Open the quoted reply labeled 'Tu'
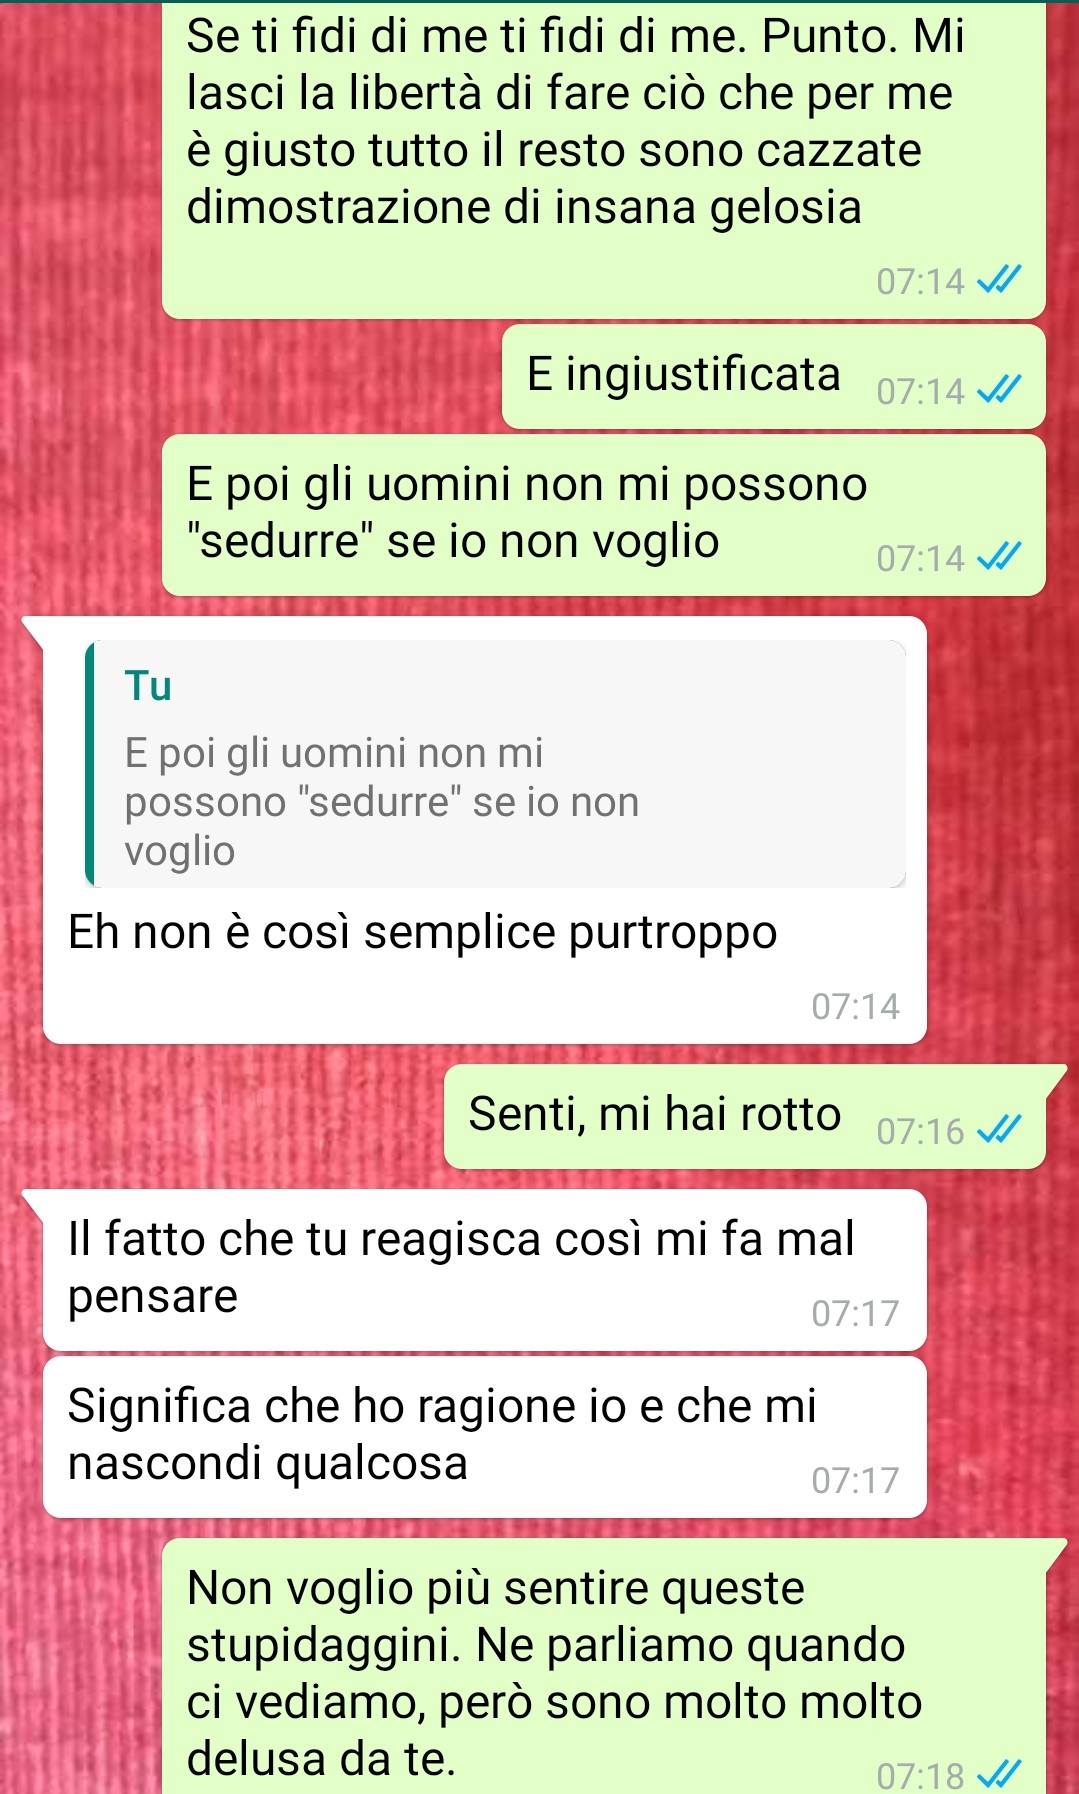1079x1794 pixels. (x=496, y=764)
